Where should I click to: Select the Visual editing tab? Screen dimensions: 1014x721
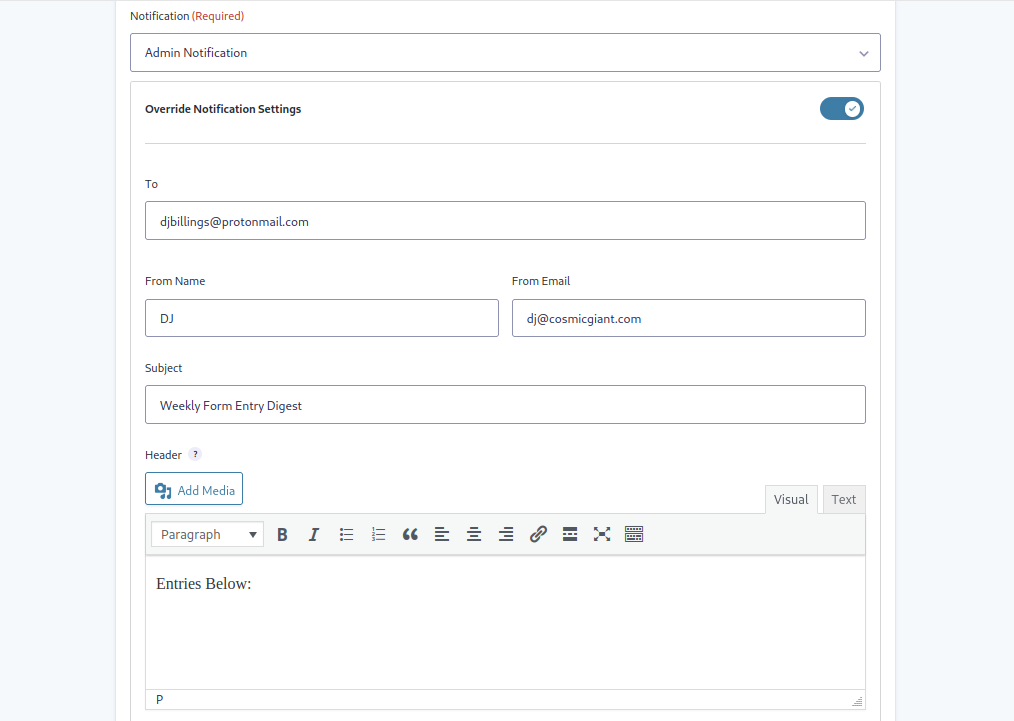[x=791, y=499]
